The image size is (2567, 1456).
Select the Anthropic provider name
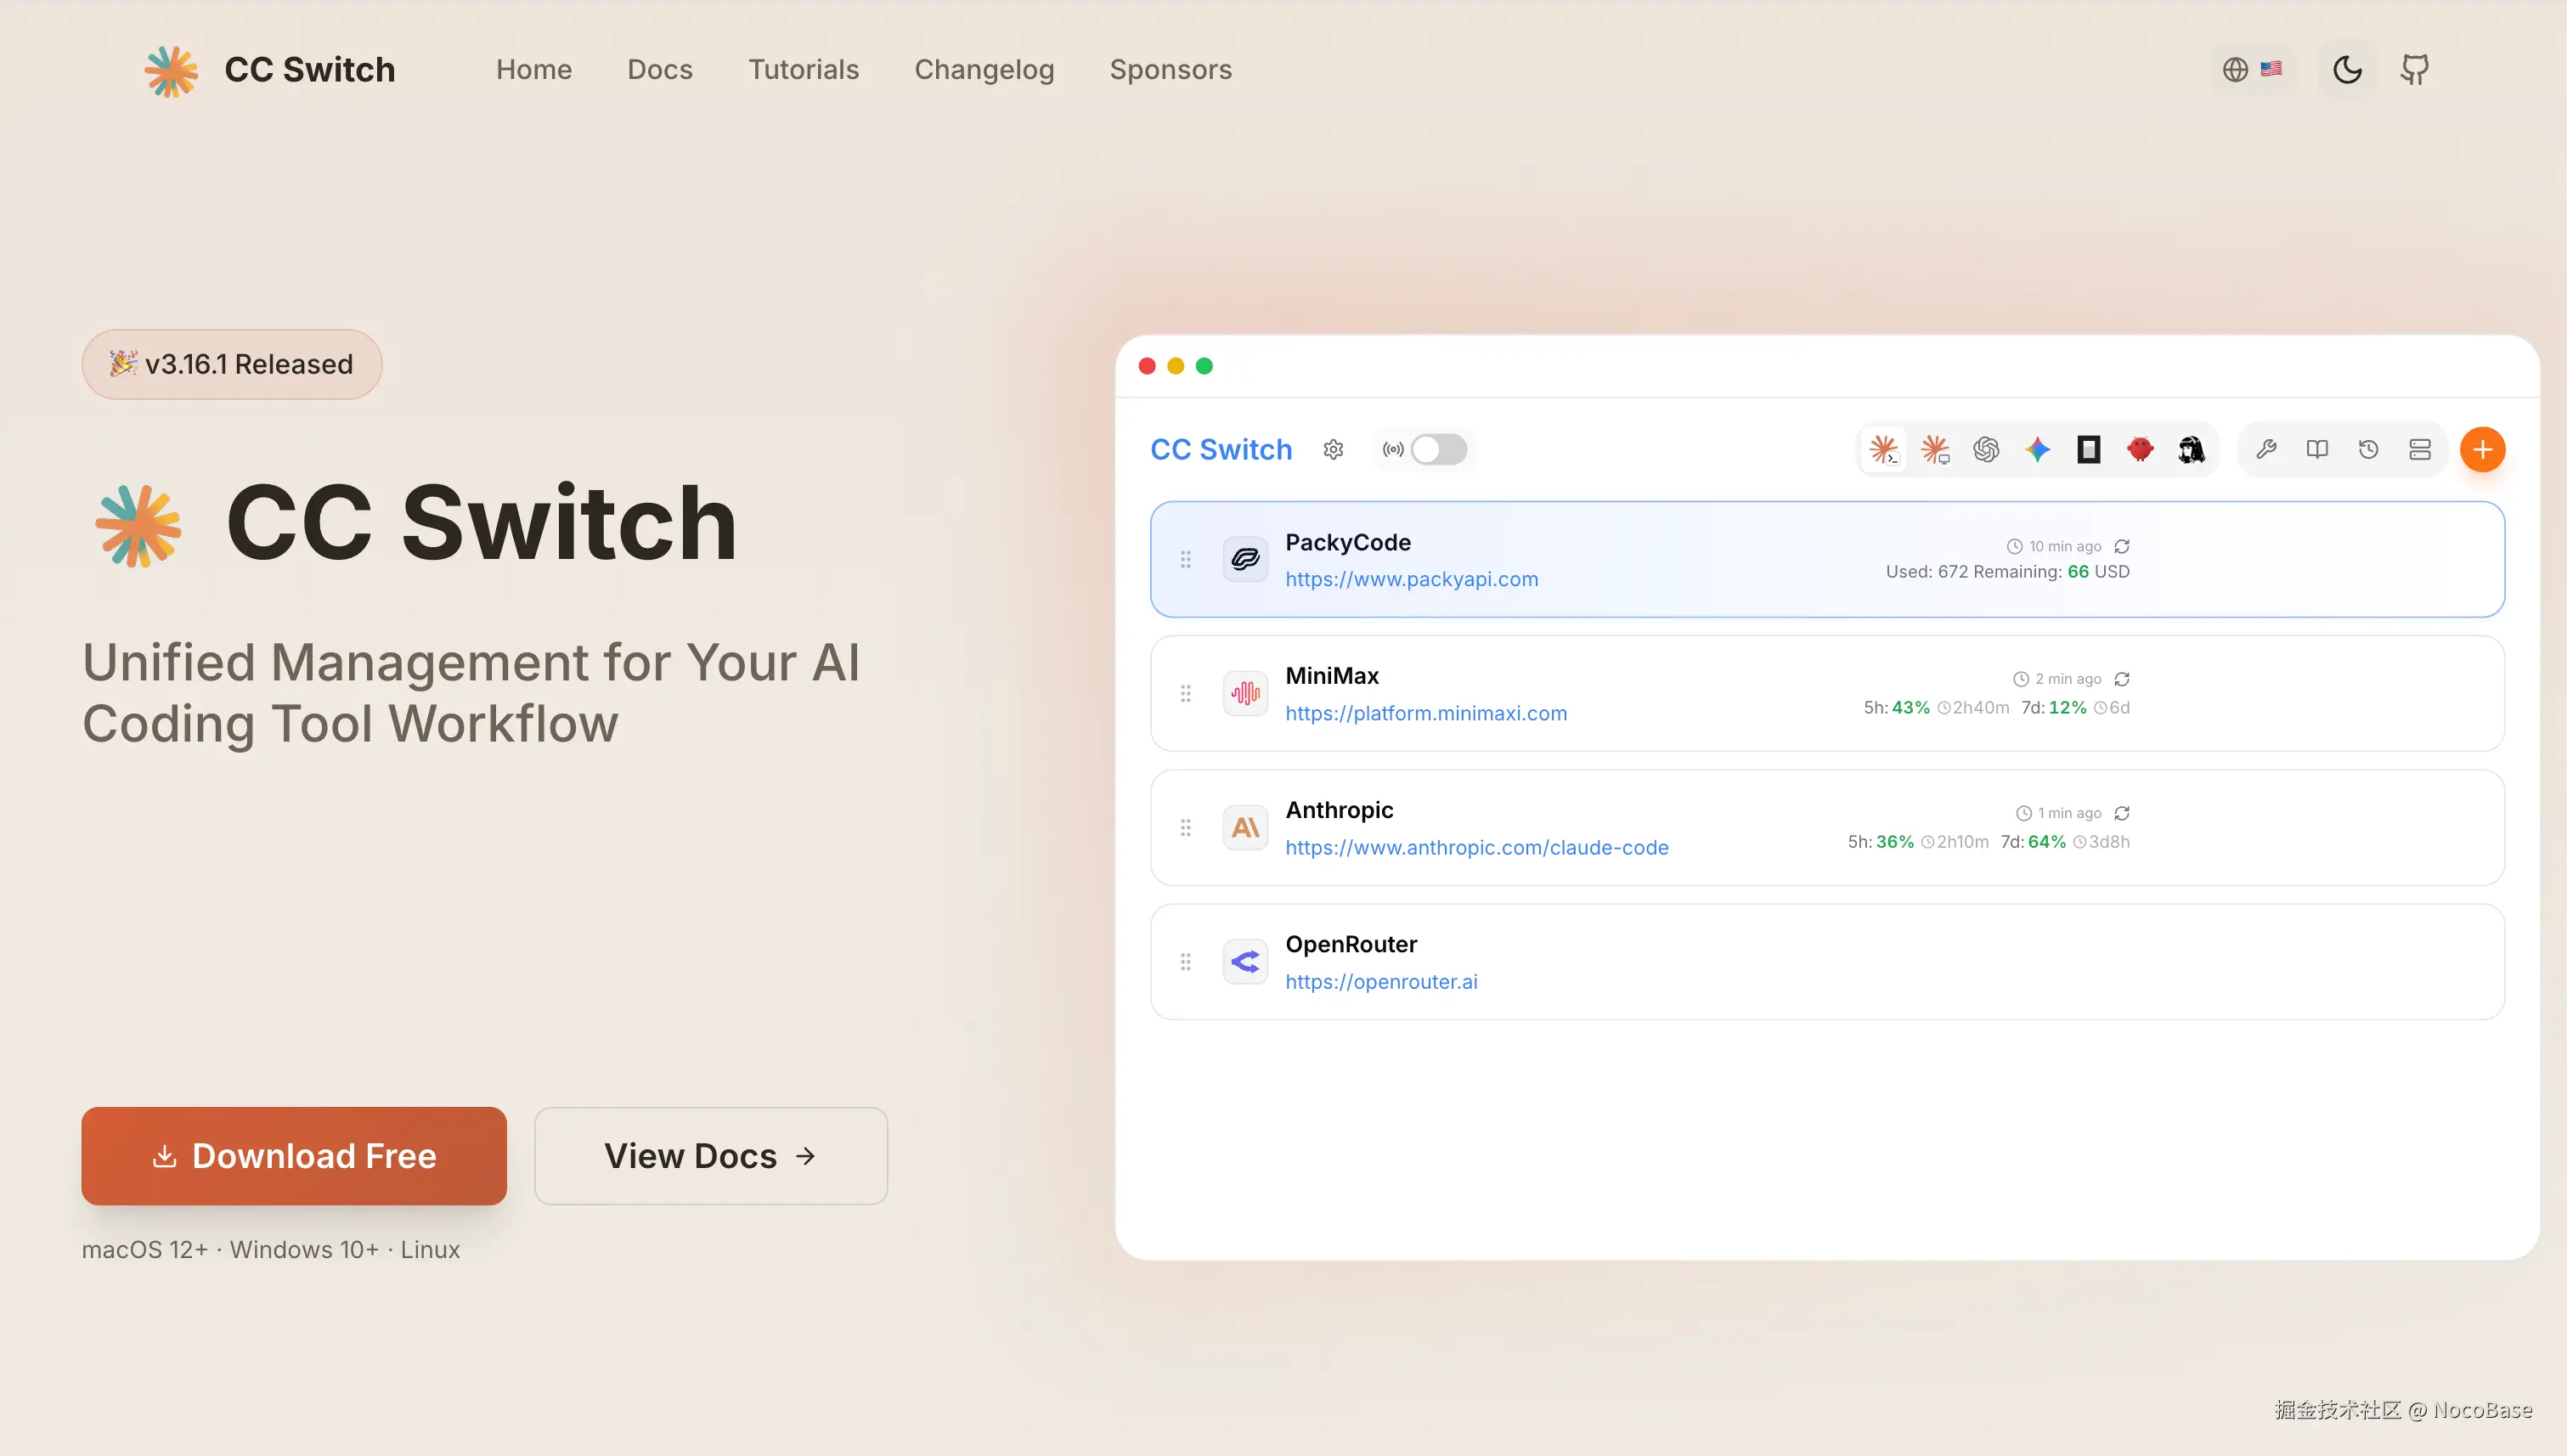(1339, 810)
